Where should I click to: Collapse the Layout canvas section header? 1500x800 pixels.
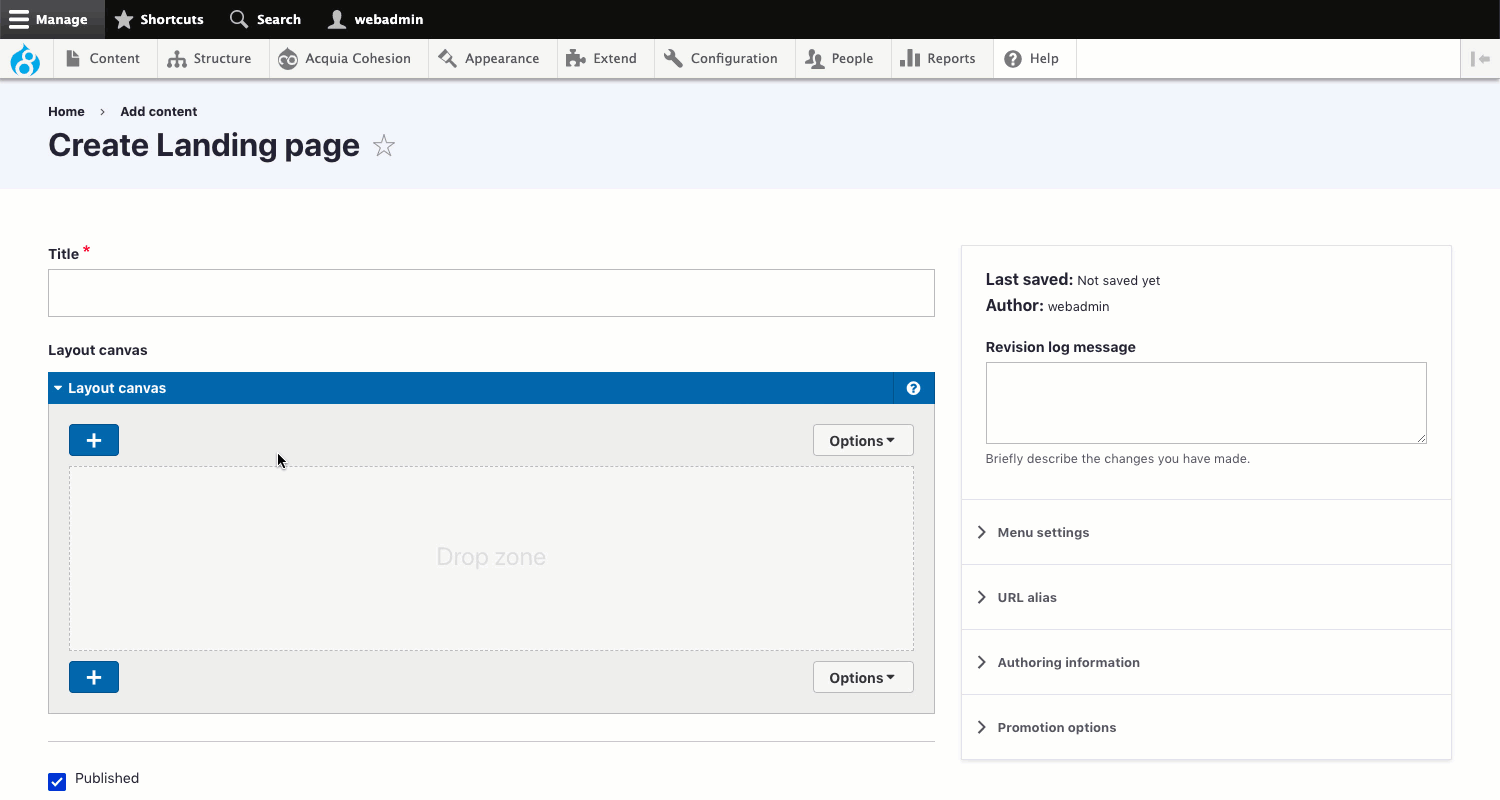(117, 388)
